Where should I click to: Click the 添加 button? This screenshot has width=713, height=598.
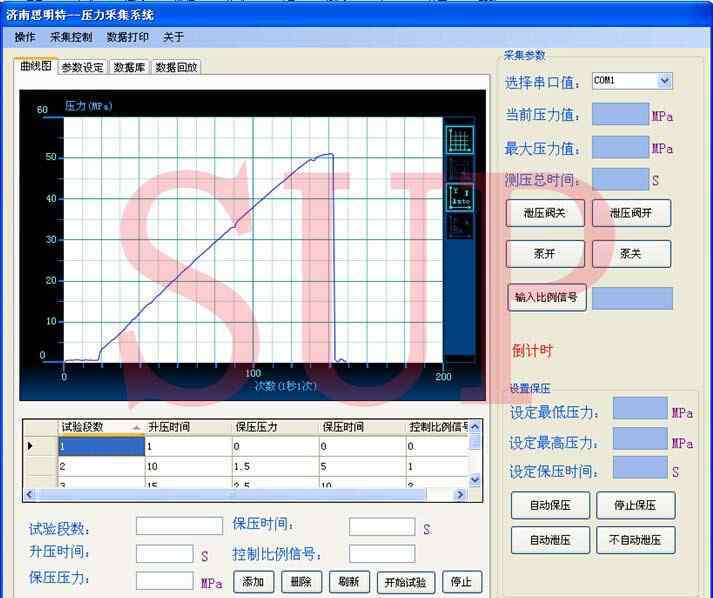253,582
